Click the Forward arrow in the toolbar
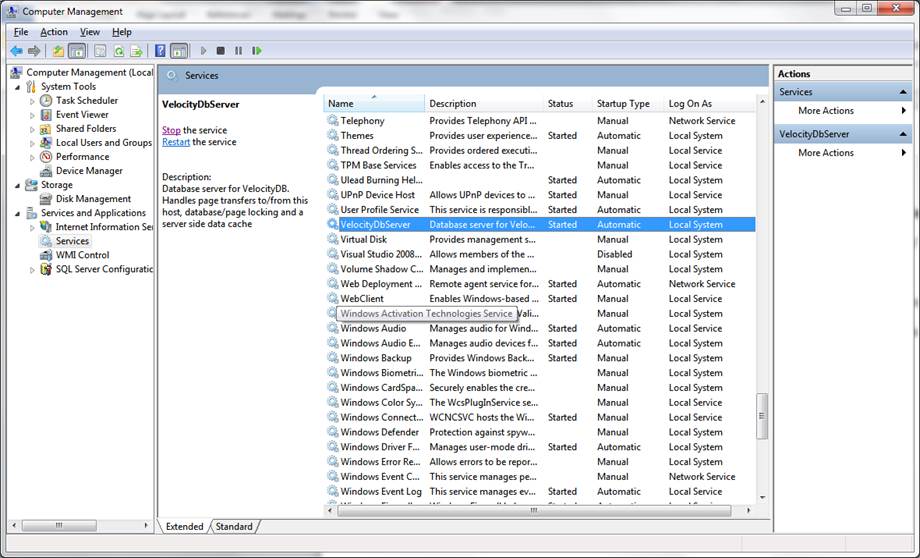920x558 pixels. [x=34, y=51]
